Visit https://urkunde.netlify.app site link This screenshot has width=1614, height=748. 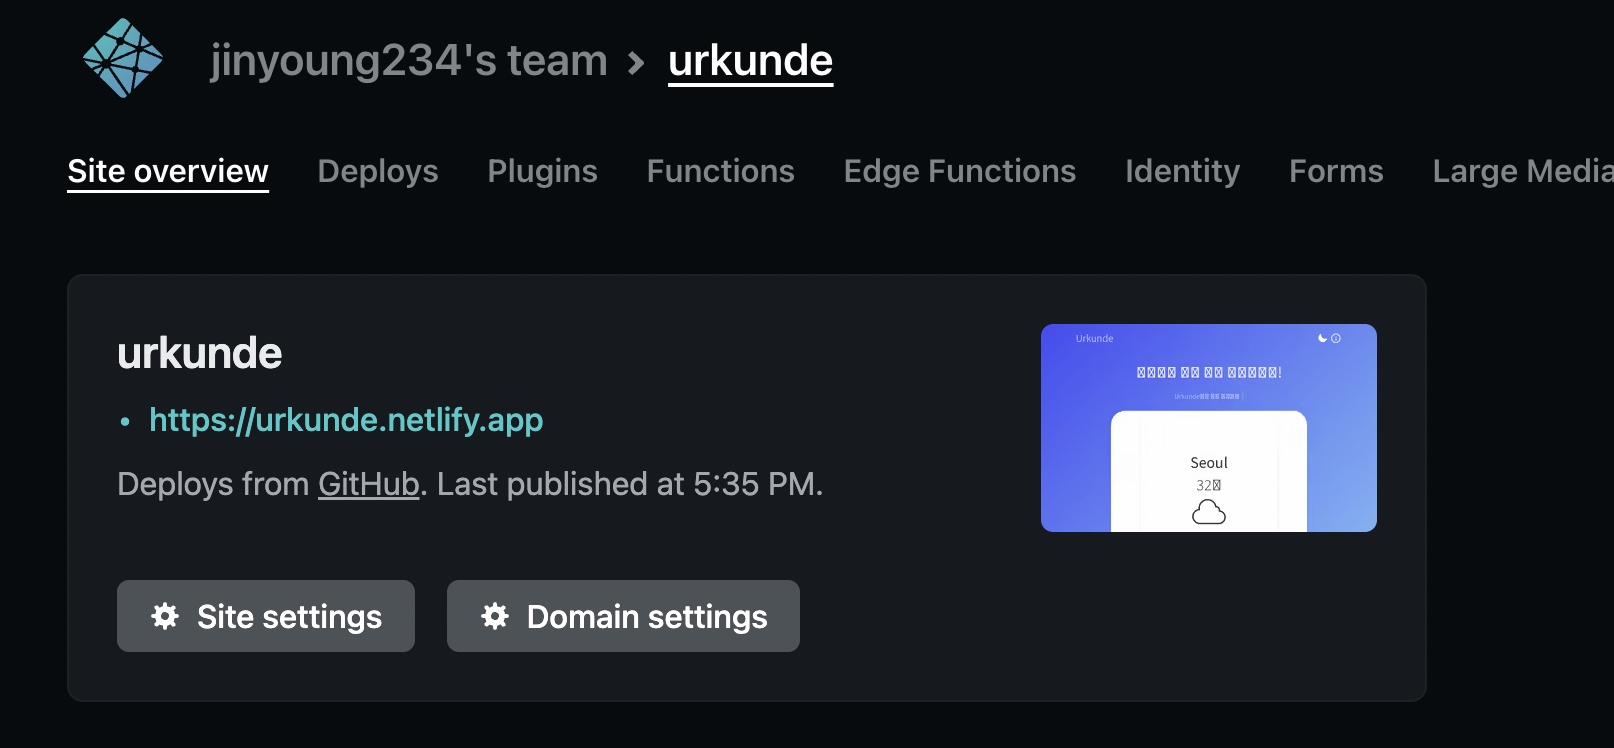click(x=346, y=420)
